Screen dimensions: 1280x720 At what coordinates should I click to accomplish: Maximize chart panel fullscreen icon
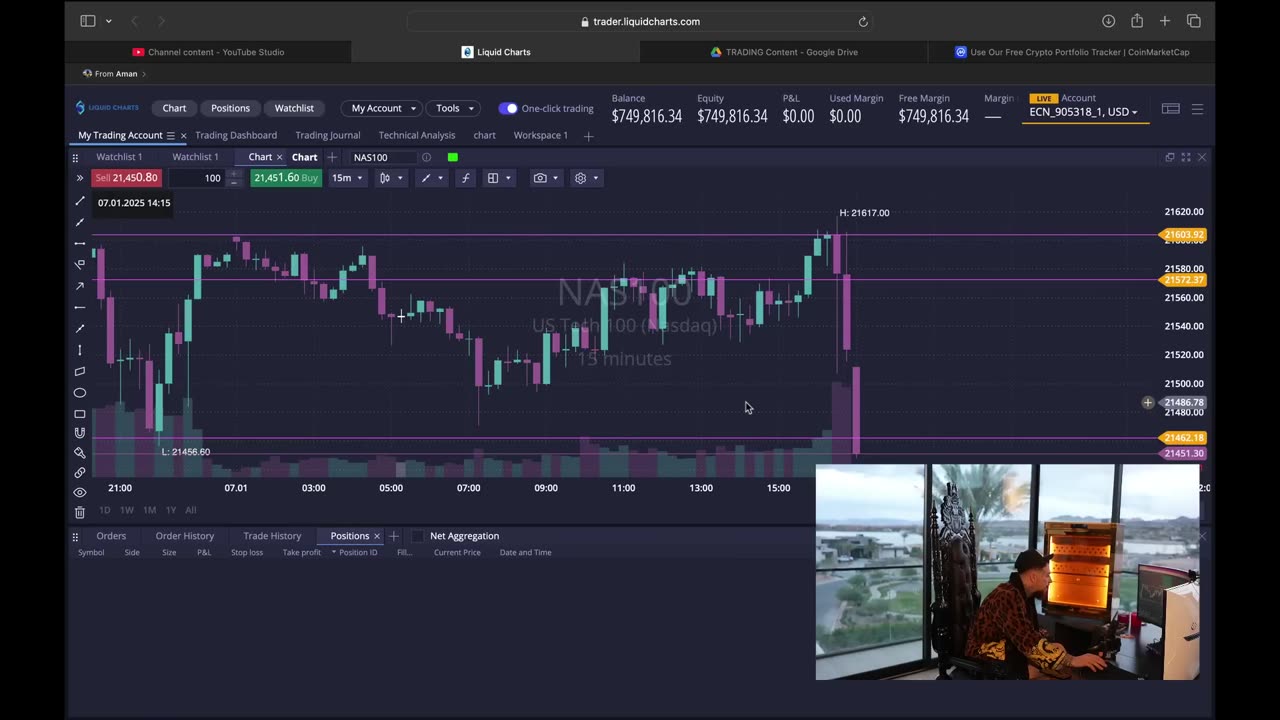click(x=1186, y=157)
